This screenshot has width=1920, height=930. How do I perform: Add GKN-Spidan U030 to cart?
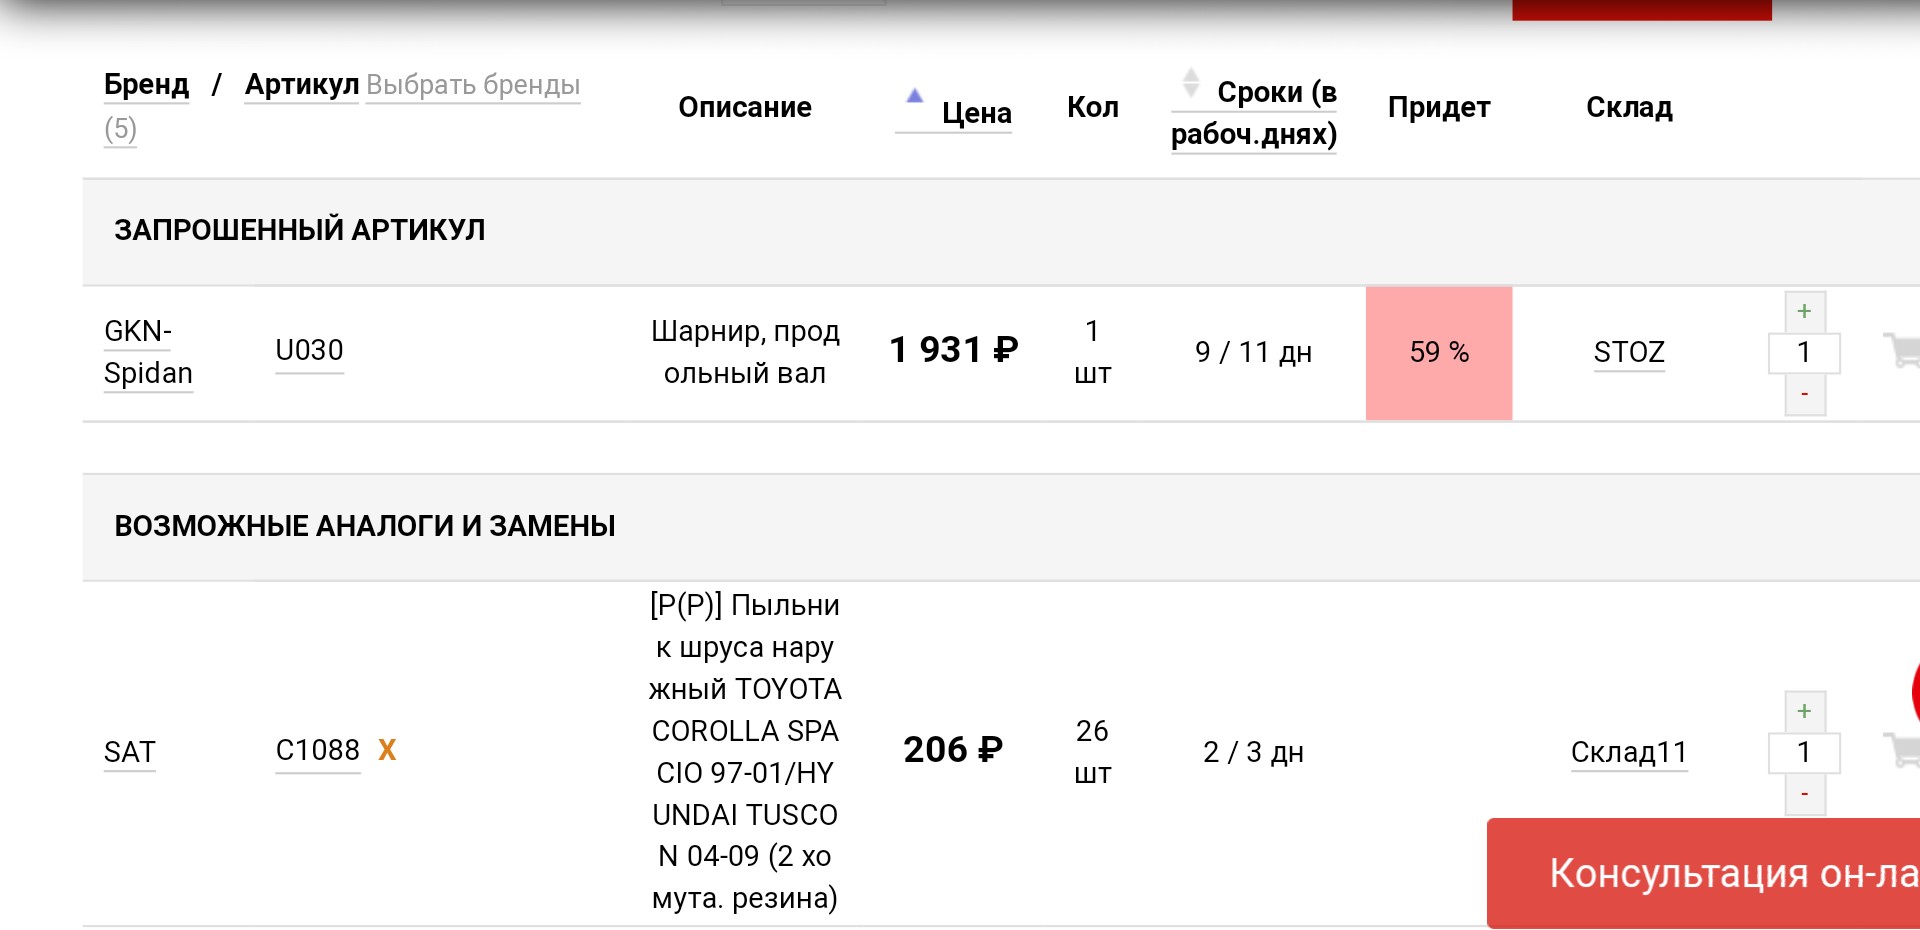pos(1902,351)
